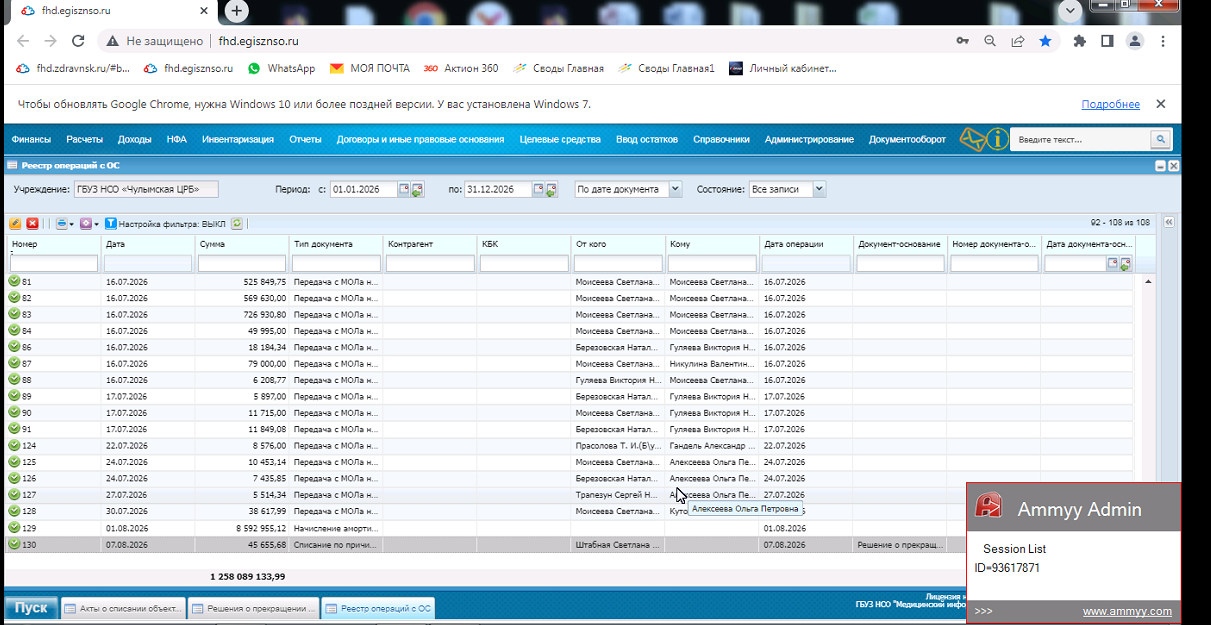Screen dimensions: 1211x625
Task: Open the Расчеты menu
Action: (85, 139)
